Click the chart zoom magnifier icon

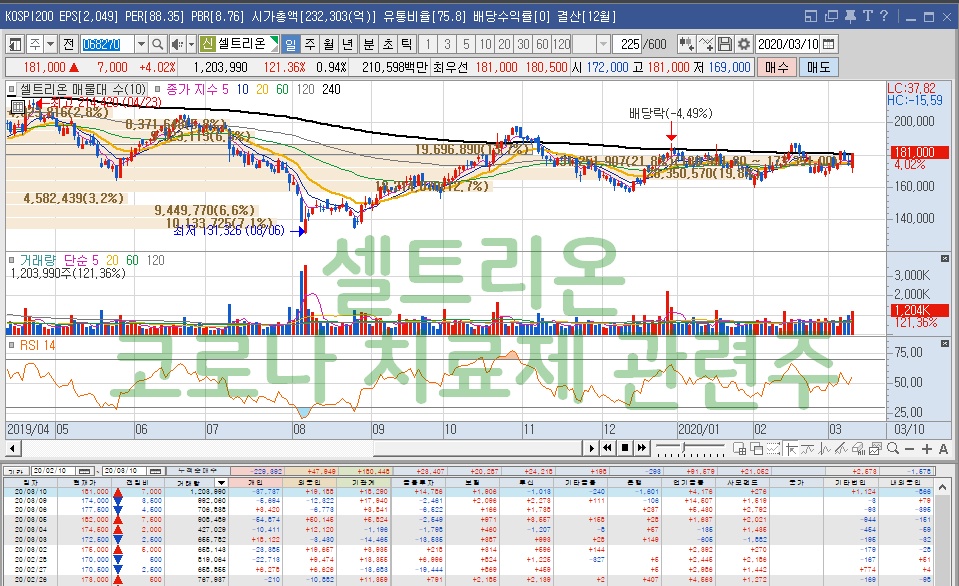point(893,449)
